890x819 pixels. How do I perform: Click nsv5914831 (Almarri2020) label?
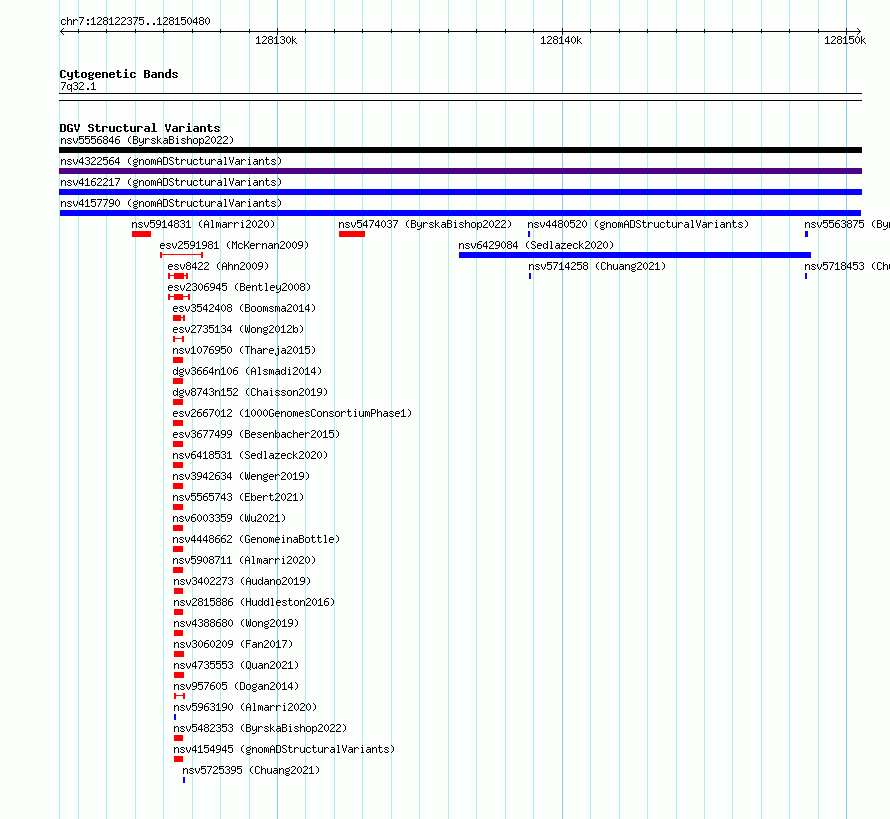[x=203, y=224]
